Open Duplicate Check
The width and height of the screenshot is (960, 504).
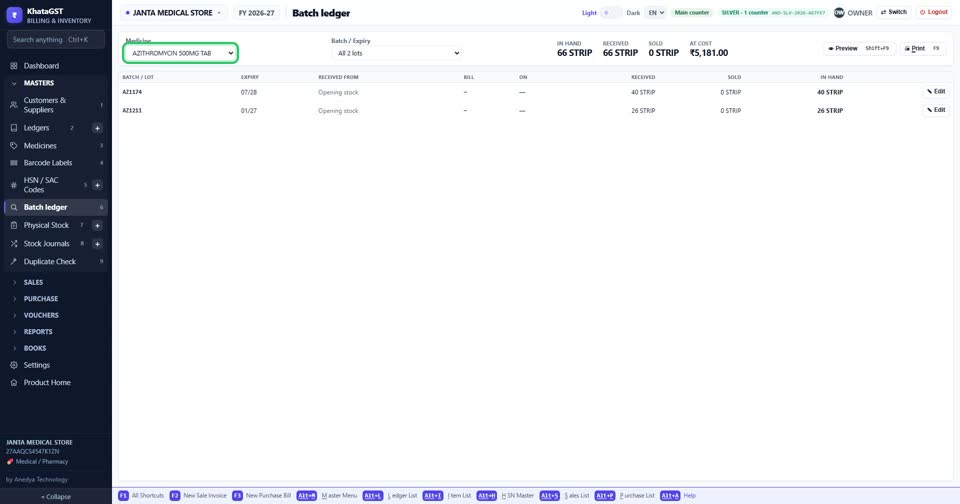coord(56,261)
